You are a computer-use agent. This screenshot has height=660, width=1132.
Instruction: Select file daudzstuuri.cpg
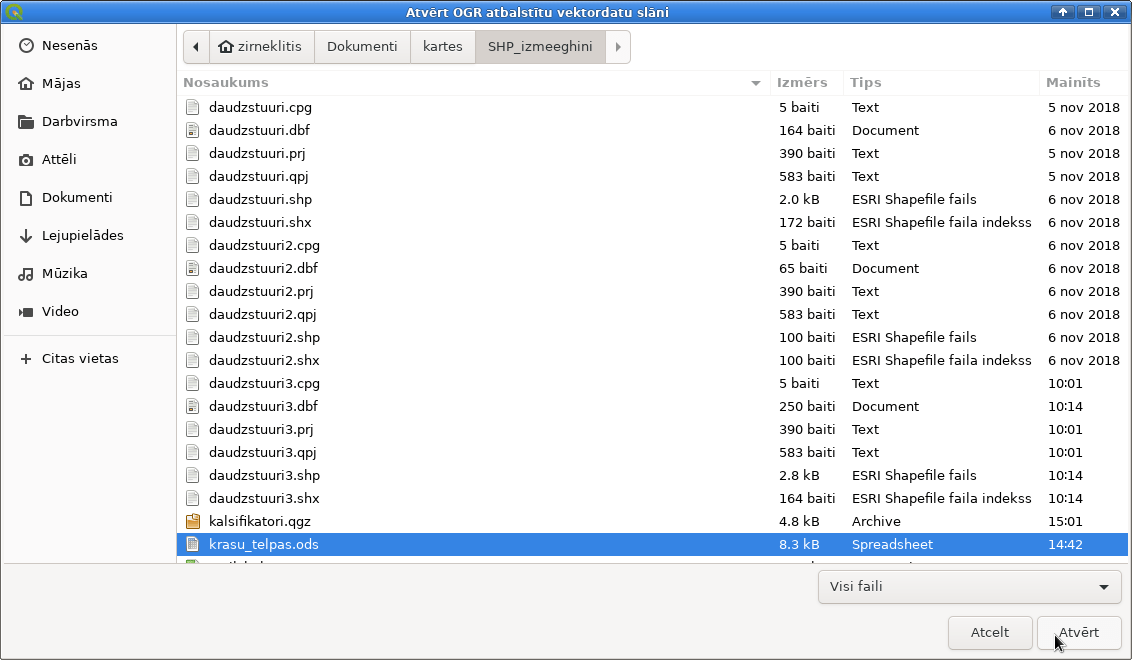[x=652, y=108]
